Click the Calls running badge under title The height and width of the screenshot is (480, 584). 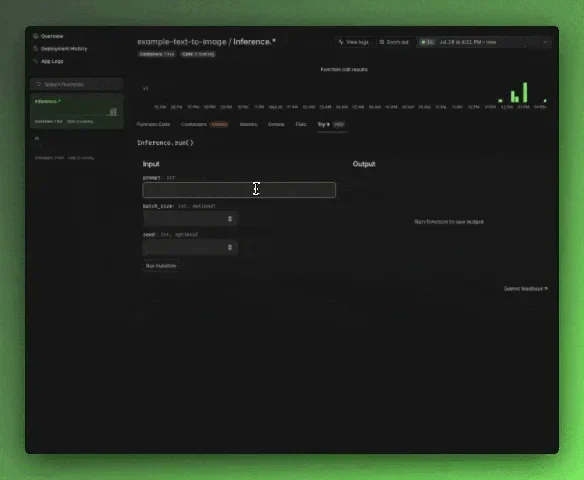pyautogui.click(x=198, y=54)
